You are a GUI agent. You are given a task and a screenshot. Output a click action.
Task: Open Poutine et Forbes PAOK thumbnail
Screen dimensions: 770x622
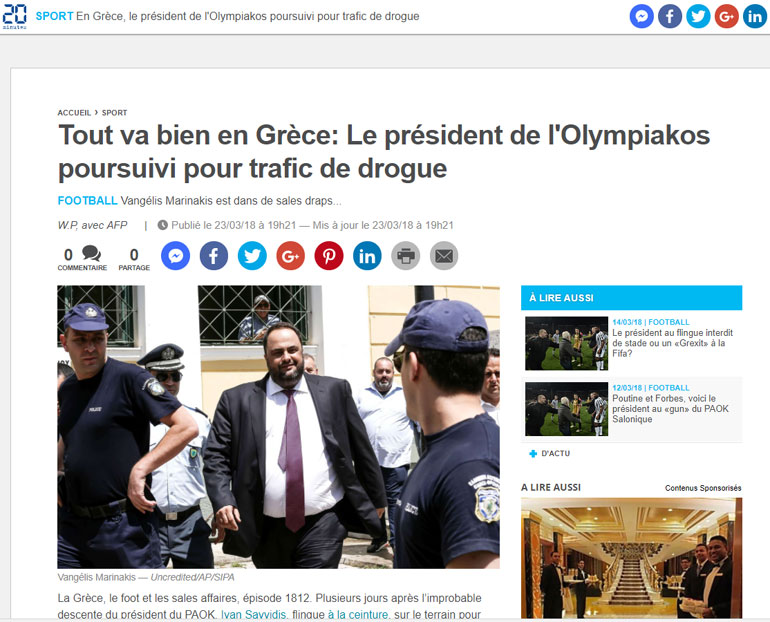click(x=566, y=409)
